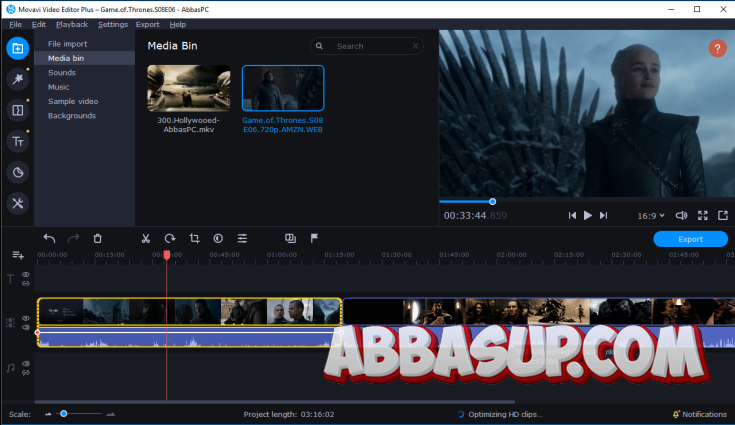Select the Crop tool
Image resolution: width=735 pixels, height=425 pixels.
pyautogui.click(x=194, y=239)
